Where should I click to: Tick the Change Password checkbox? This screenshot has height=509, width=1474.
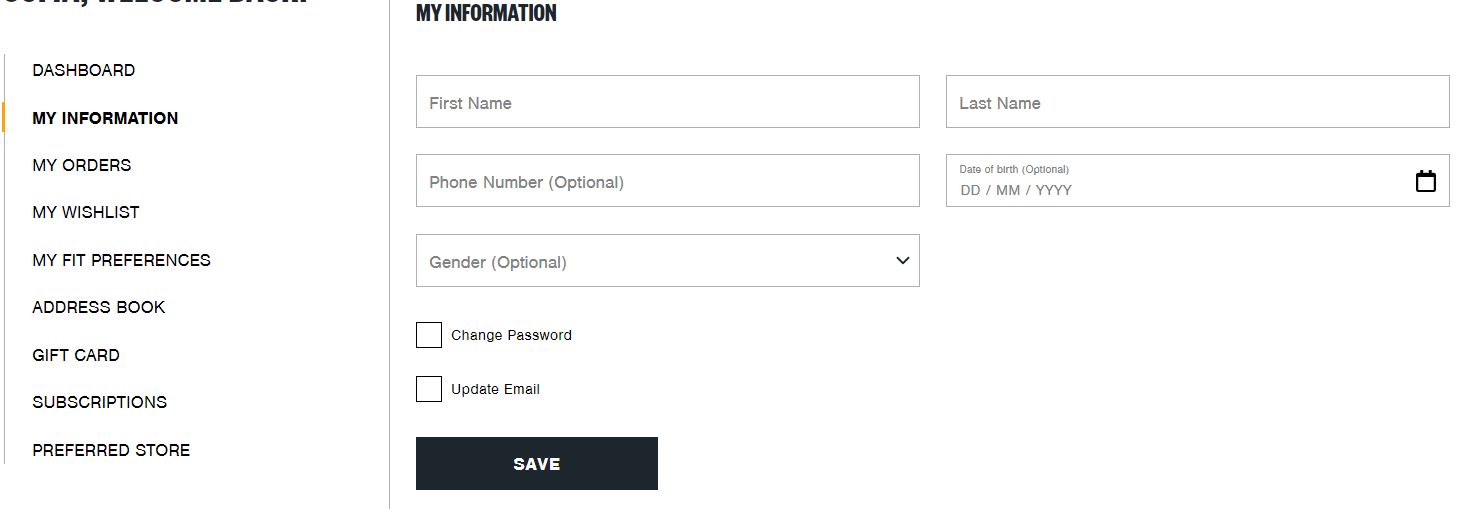point(429,335)
